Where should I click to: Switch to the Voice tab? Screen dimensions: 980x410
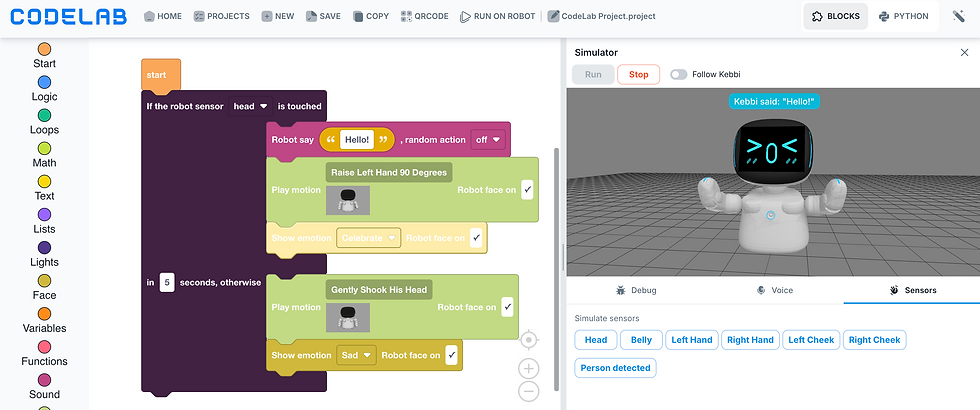774,290
